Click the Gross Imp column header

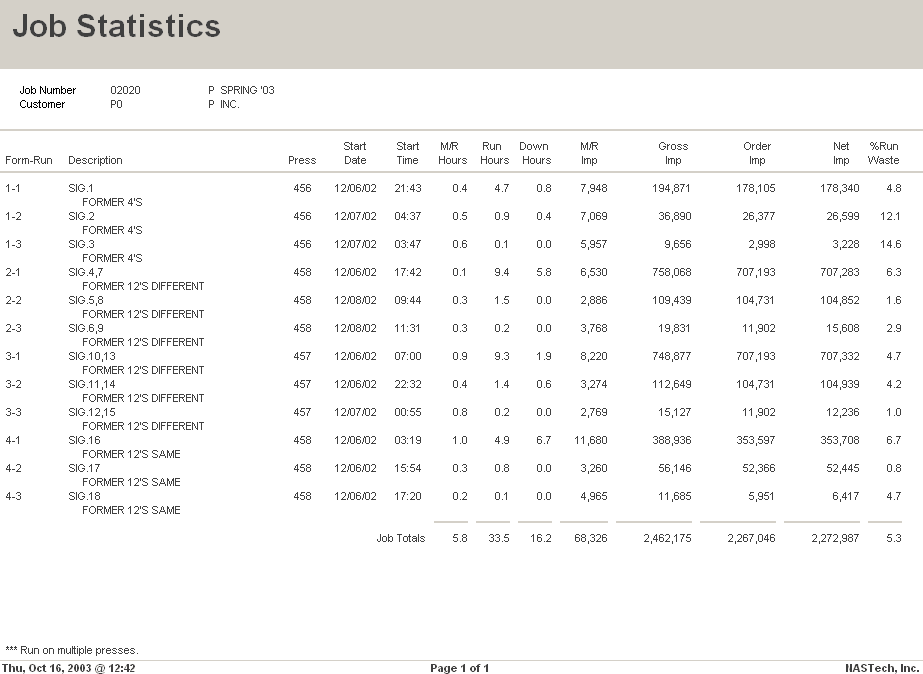tap(673, 153)
